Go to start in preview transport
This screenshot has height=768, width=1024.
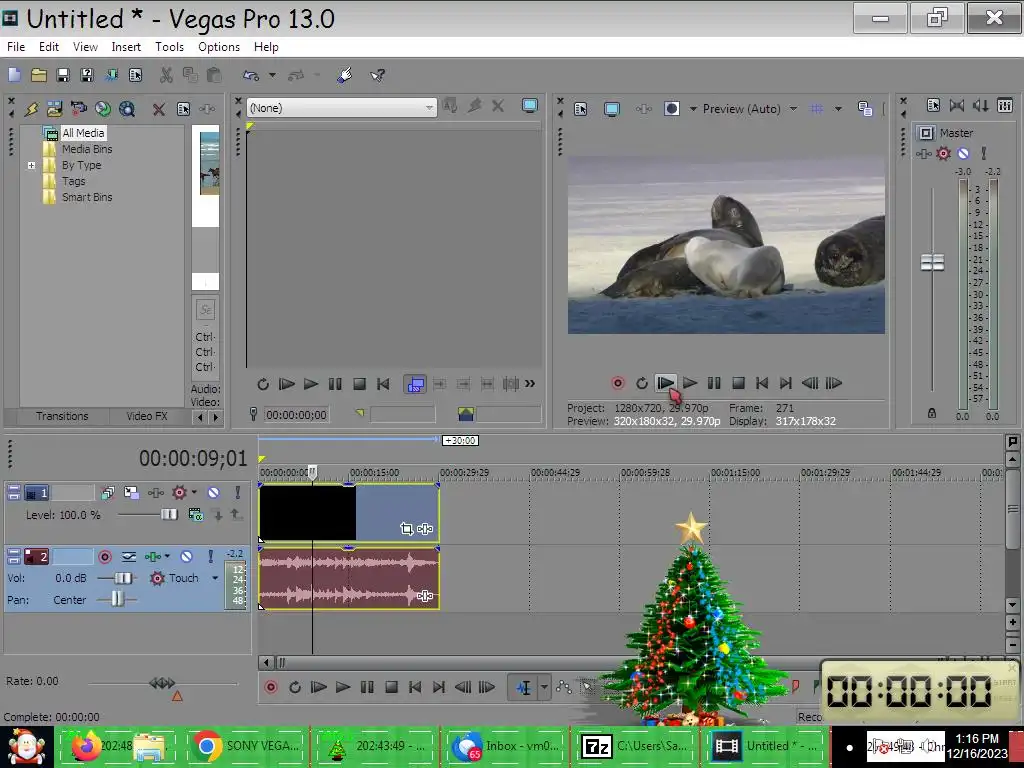pyautogui.click(x=762, y=383)
